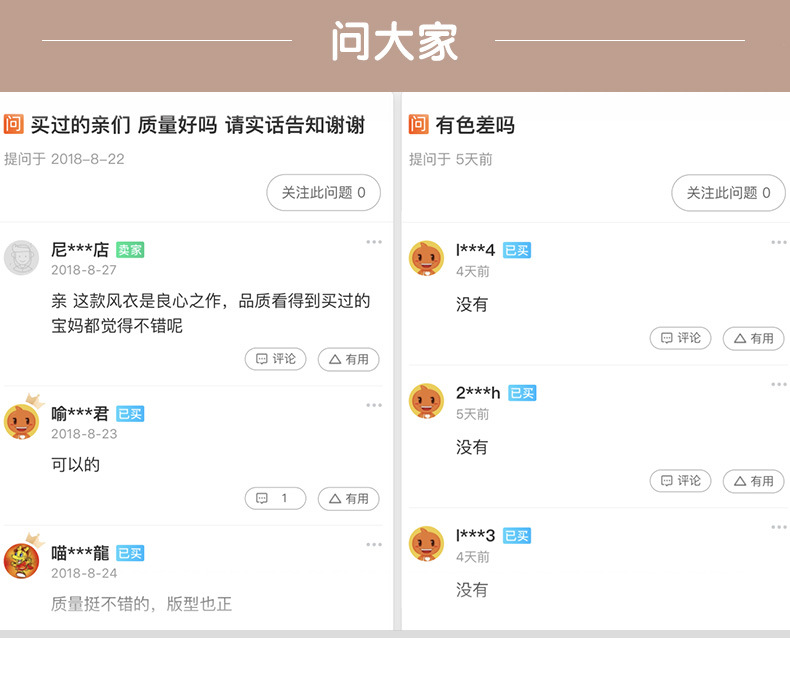Open 喵***龍 tiger avatar
This screenshot has width=790, height=678.
click(x=21, y=560)
